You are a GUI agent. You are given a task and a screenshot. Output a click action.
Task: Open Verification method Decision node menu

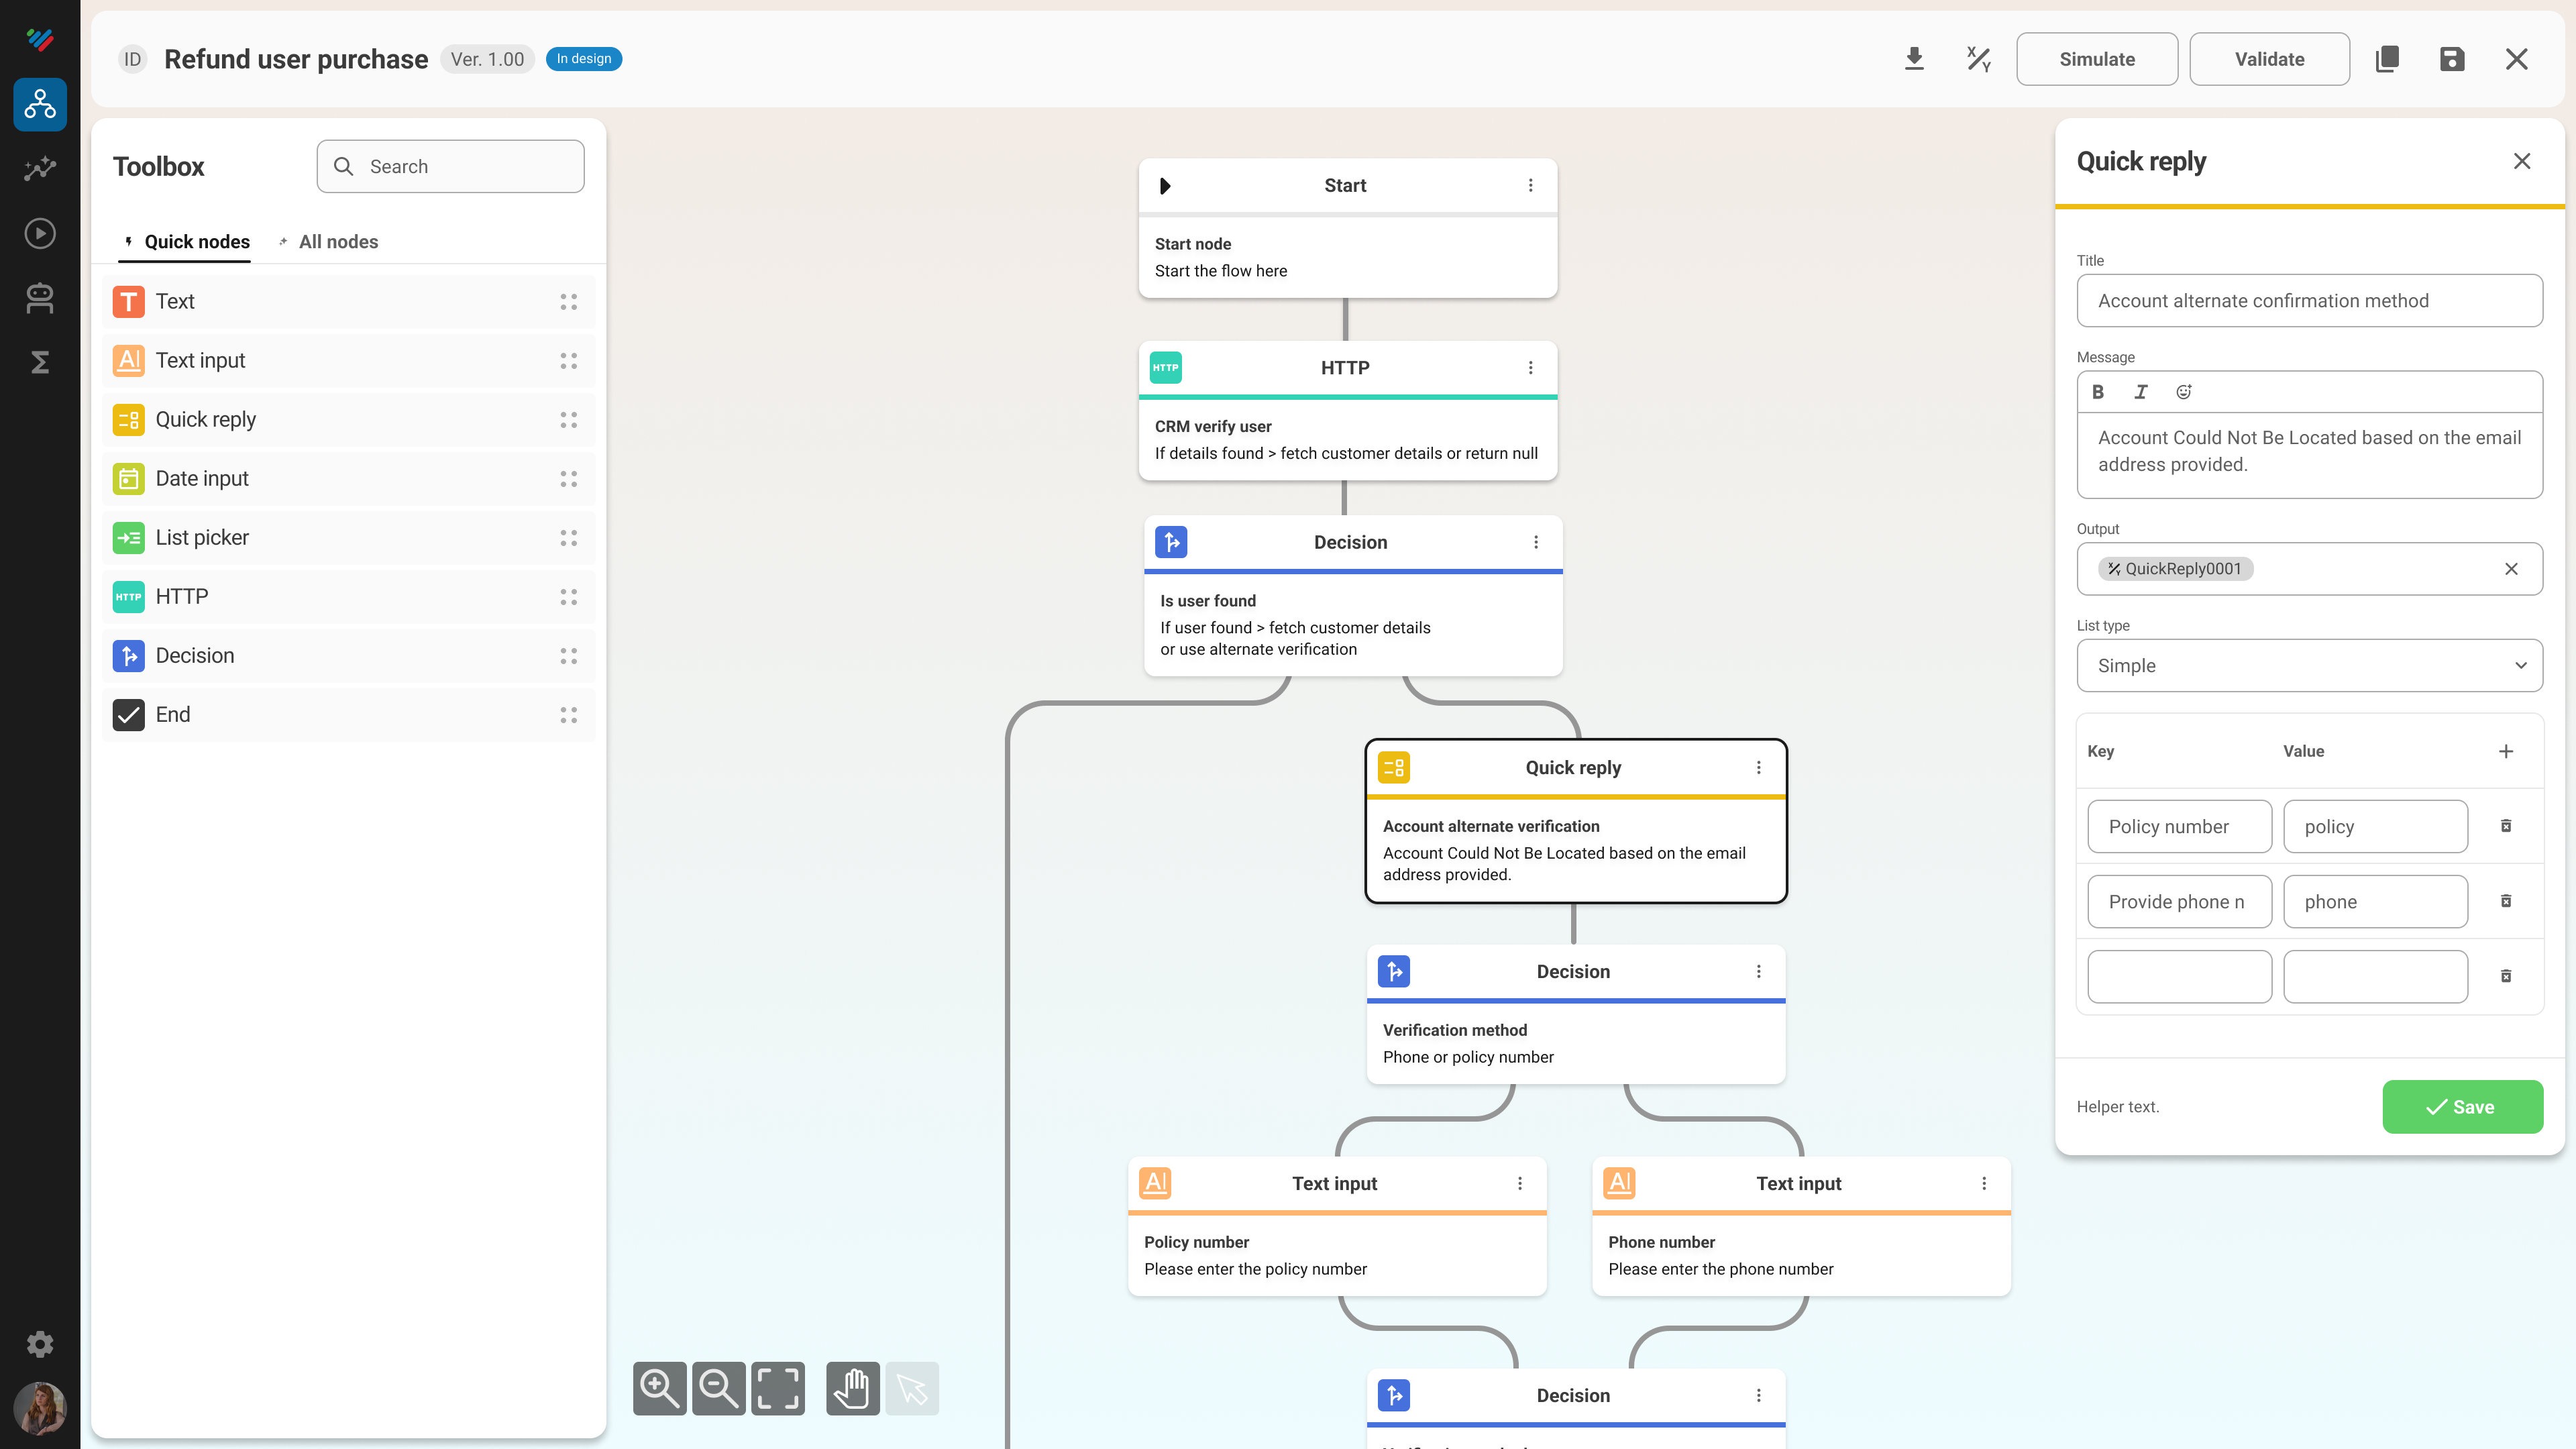pyautogui.click(x=1759, y=971)
